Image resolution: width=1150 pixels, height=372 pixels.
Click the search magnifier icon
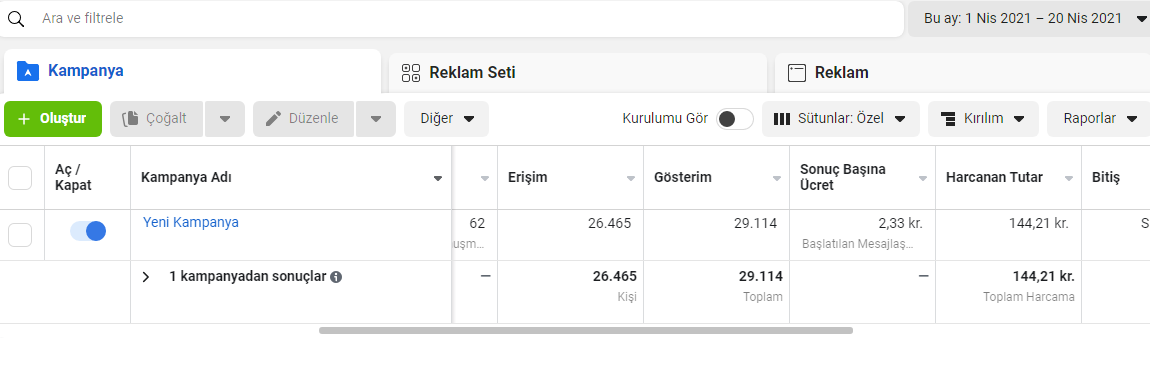[15, 18]
